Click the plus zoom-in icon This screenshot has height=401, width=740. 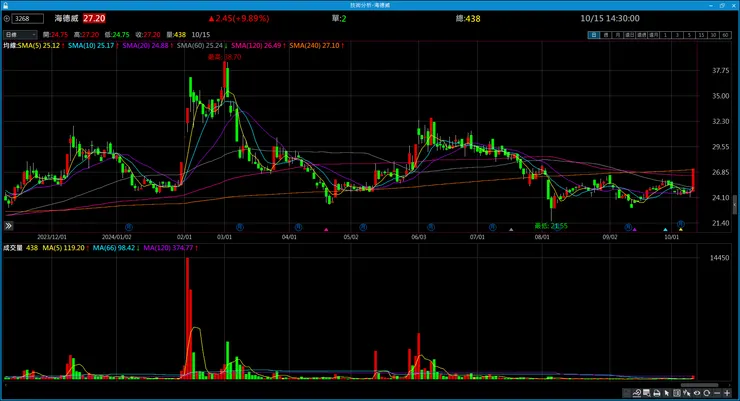pos(727,393)
